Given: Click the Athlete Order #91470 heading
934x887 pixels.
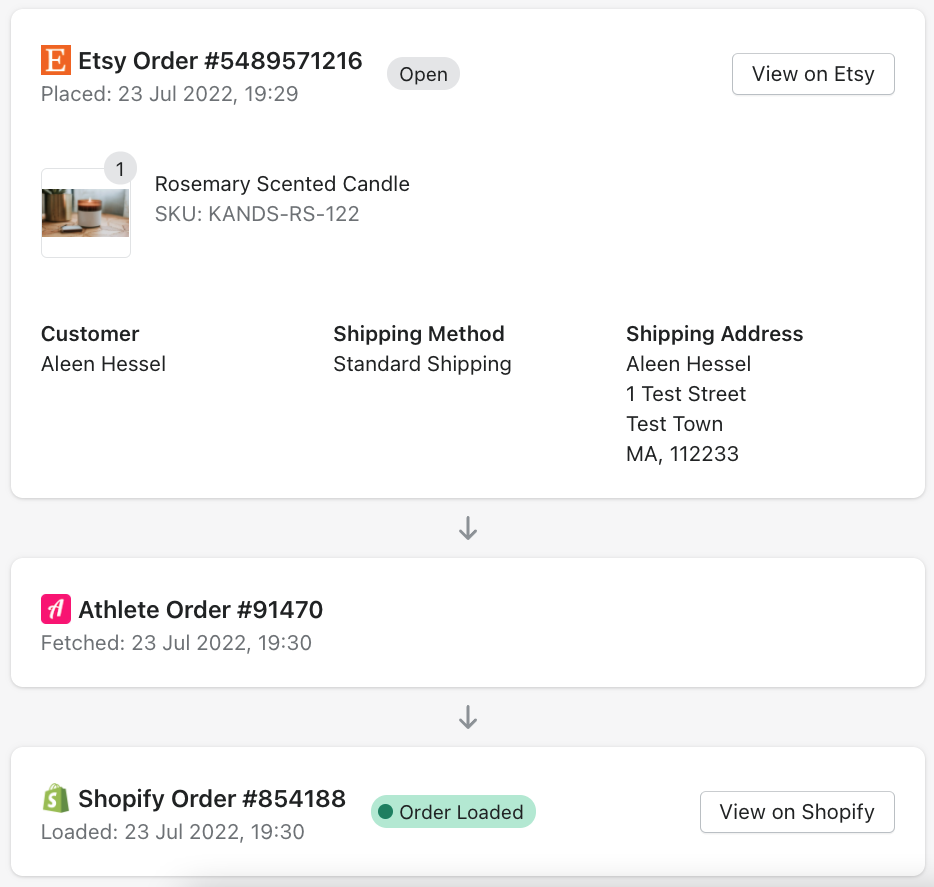Looking at the screenshot, I should click(x=200, y=609).
